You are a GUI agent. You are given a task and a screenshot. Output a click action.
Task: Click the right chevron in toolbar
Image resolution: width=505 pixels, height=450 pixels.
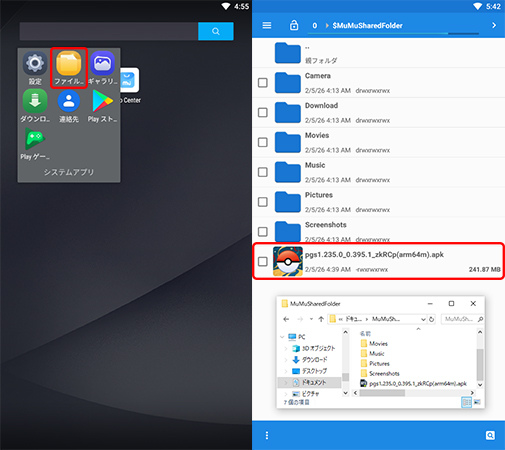494,25
